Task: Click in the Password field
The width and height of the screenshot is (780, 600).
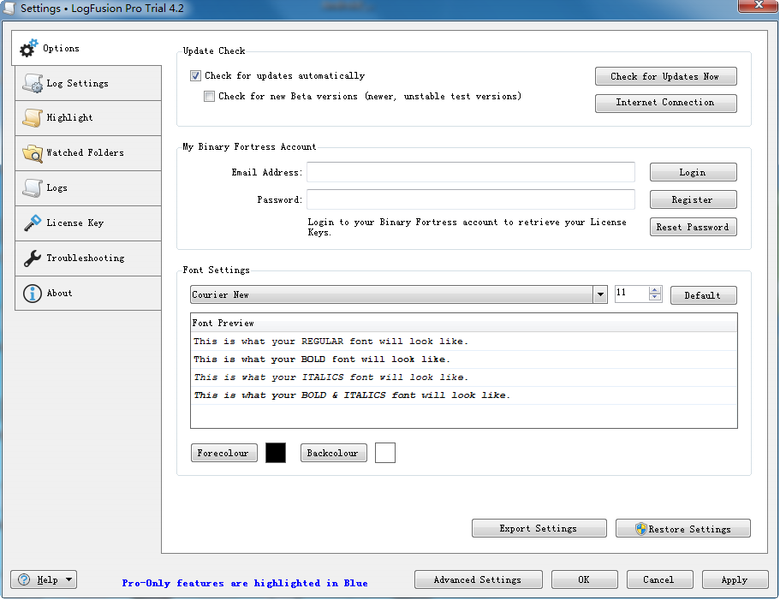Action: [x=470, y=200]
